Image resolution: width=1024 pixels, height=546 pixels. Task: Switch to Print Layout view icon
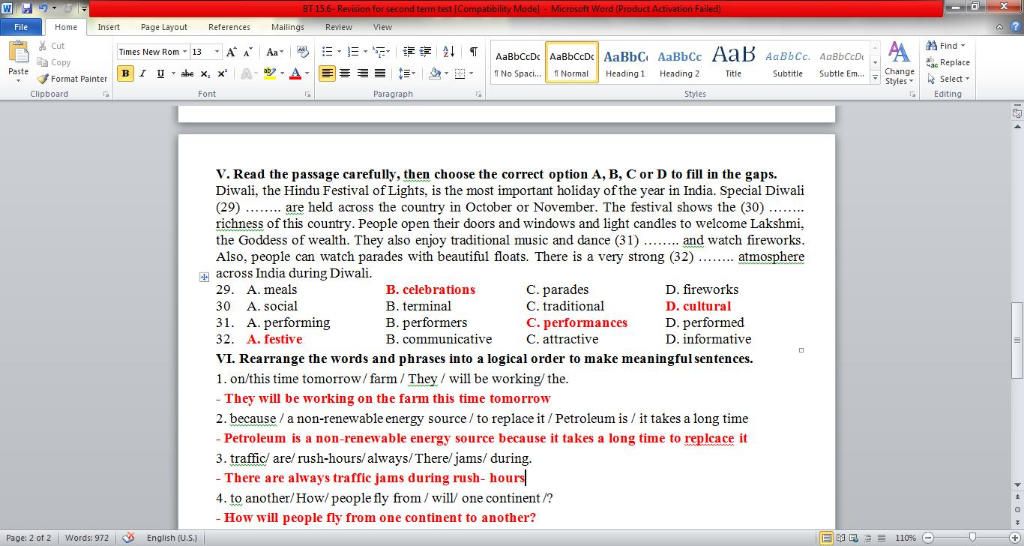[827, 538]
